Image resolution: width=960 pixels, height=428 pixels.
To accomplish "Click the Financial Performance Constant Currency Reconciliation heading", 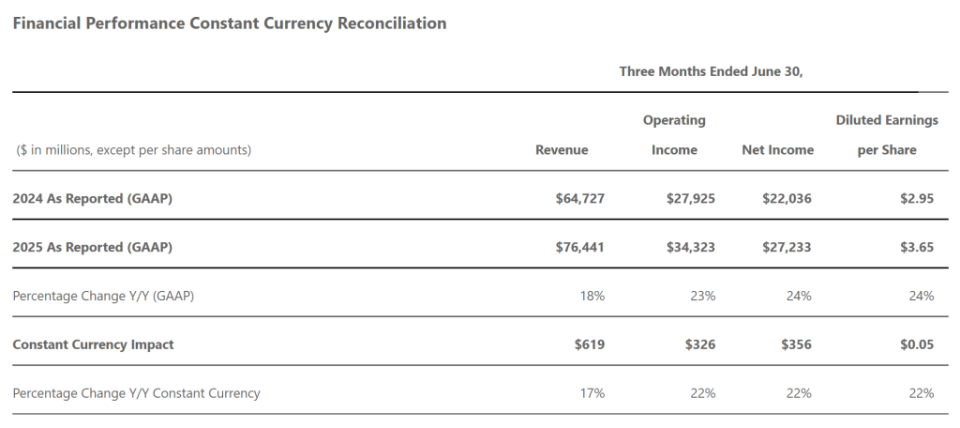I will 229,23.
